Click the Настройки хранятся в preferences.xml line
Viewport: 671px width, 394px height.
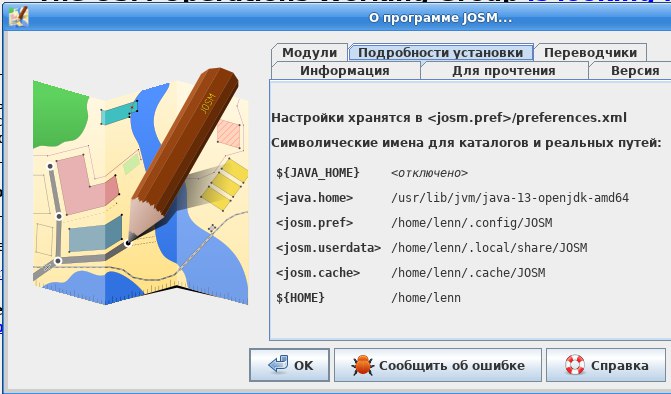point(449,118)
